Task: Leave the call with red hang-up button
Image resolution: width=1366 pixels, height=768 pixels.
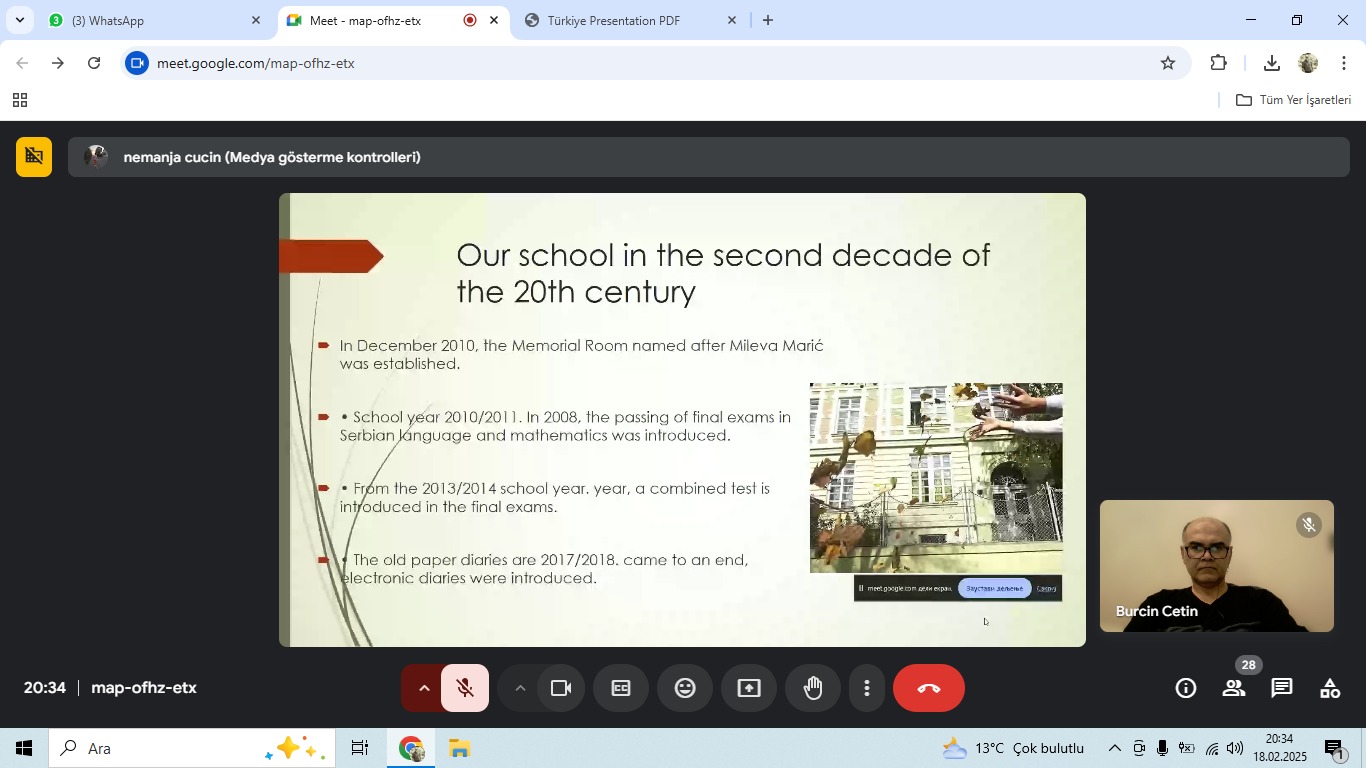Action: tap(928, 688)
